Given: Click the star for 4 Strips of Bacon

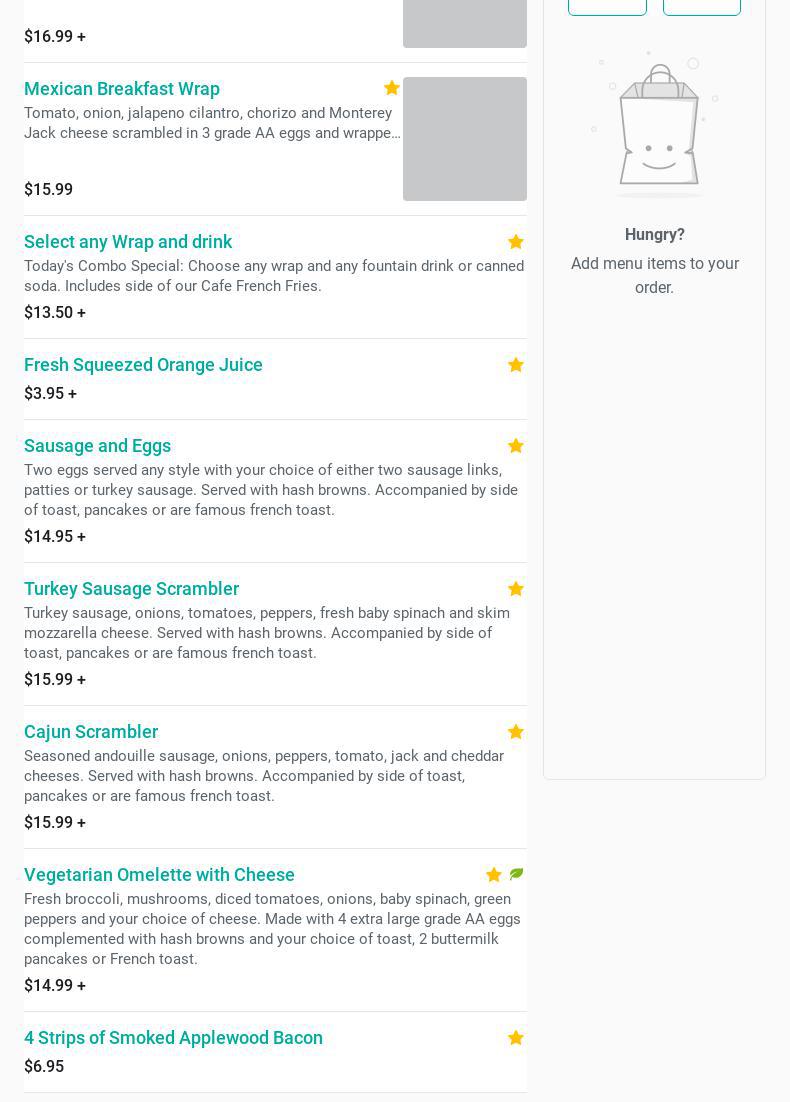Looking at the screenshot, I should tap(516, 1038).
